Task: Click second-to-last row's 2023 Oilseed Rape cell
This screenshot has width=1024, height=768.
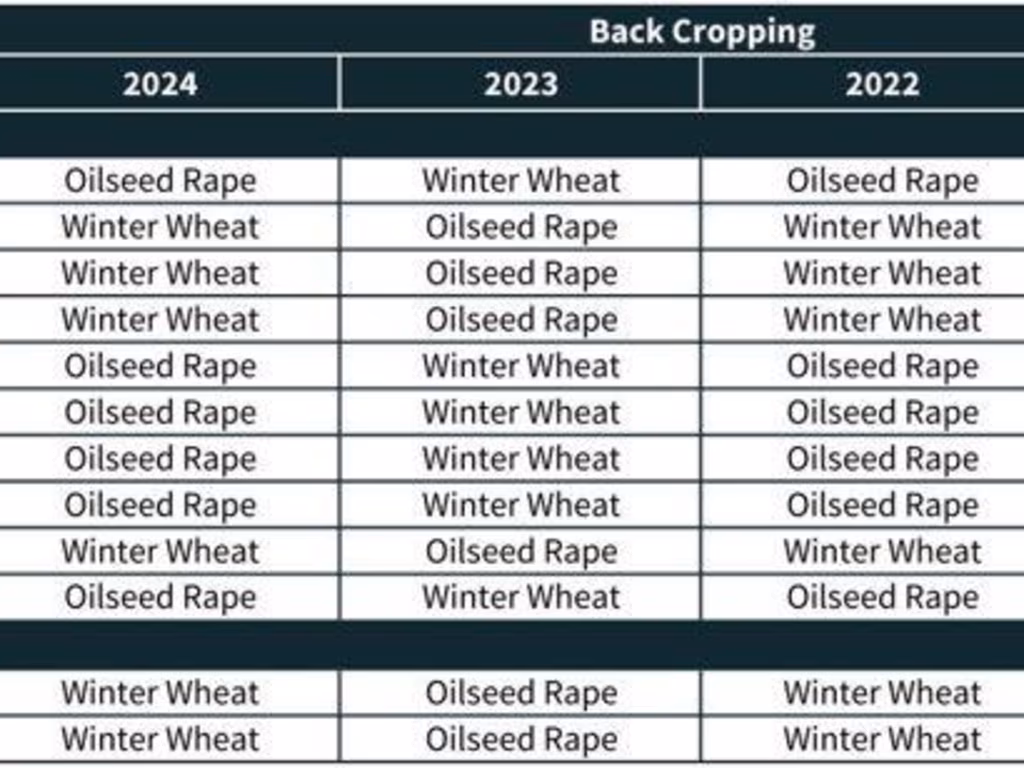Action: (x=520, y=692)
